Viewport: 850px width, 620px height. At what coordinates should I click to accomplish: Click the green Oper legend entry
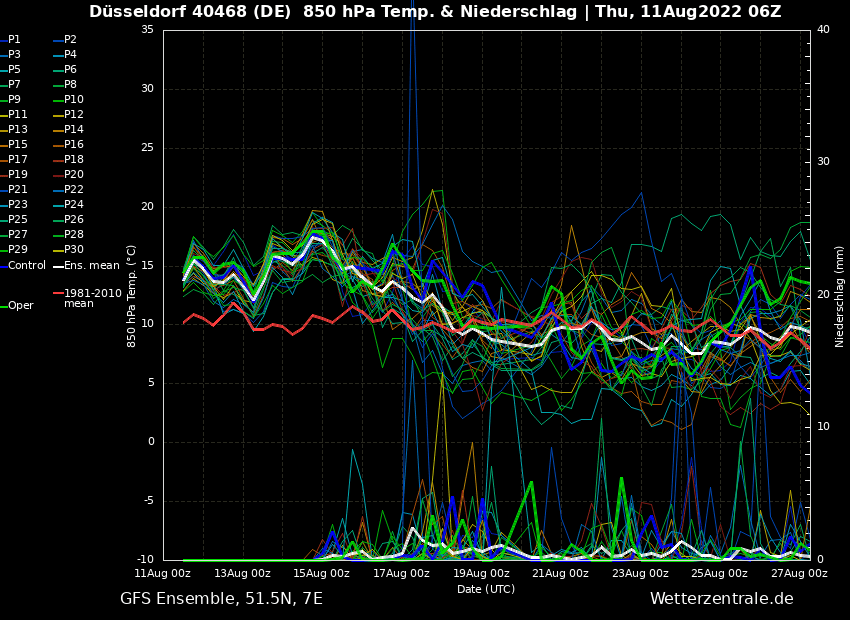click(x=20, y=306)
